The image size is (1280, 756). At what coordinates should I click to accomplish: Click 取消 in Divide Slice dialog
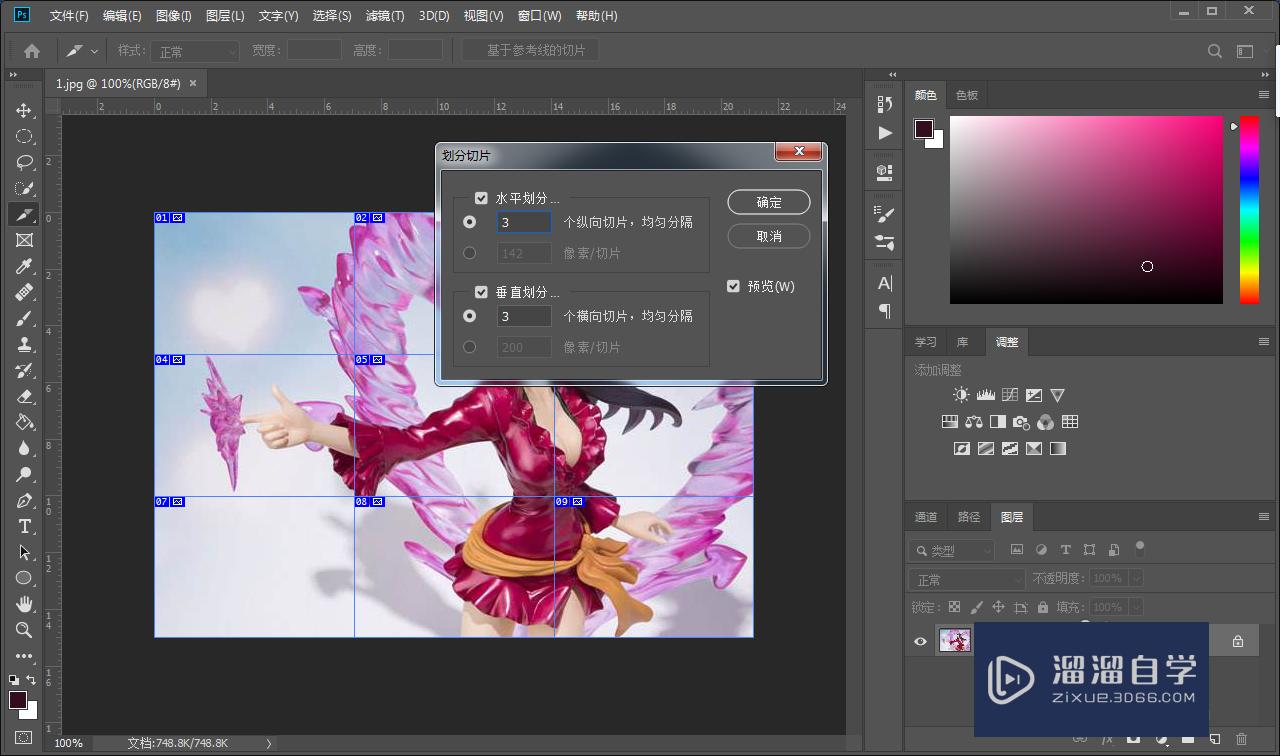coord(769,236)
